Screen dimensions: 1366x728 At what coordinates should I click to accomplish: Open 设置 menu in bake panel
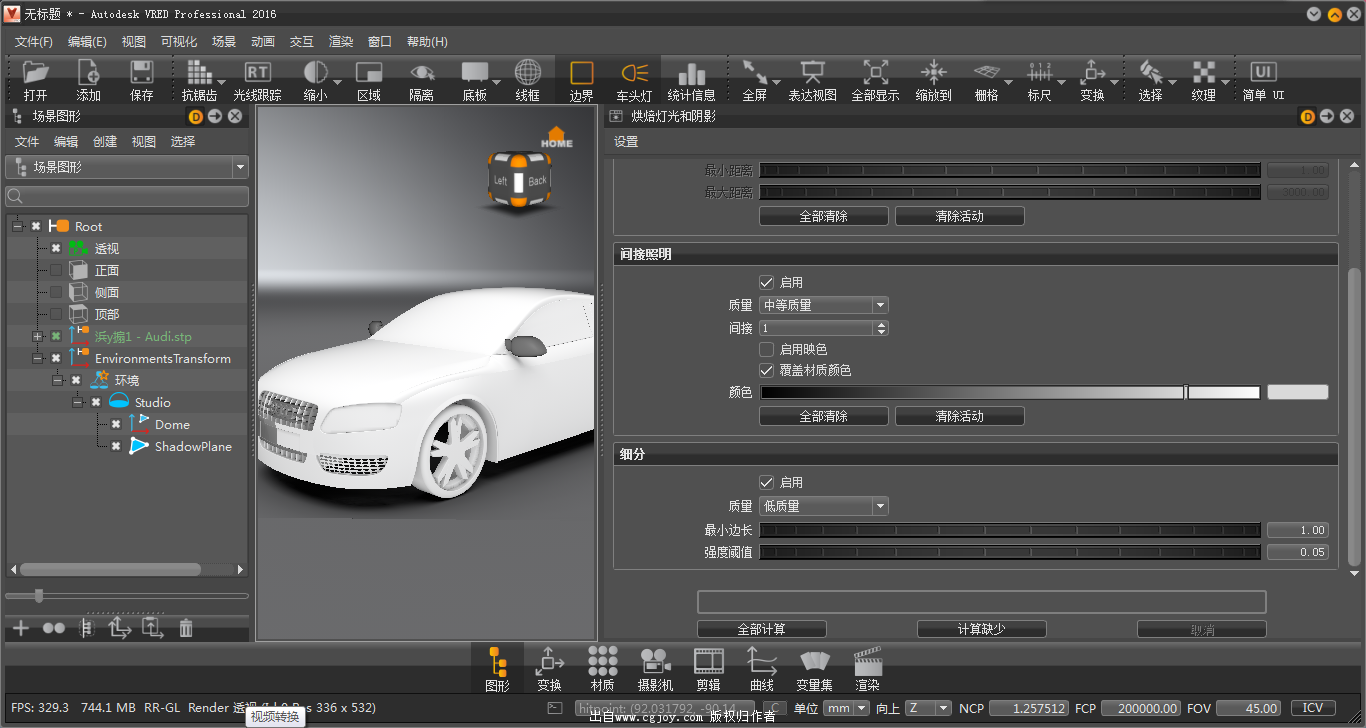pyautogui.click(x=626, y=141)
